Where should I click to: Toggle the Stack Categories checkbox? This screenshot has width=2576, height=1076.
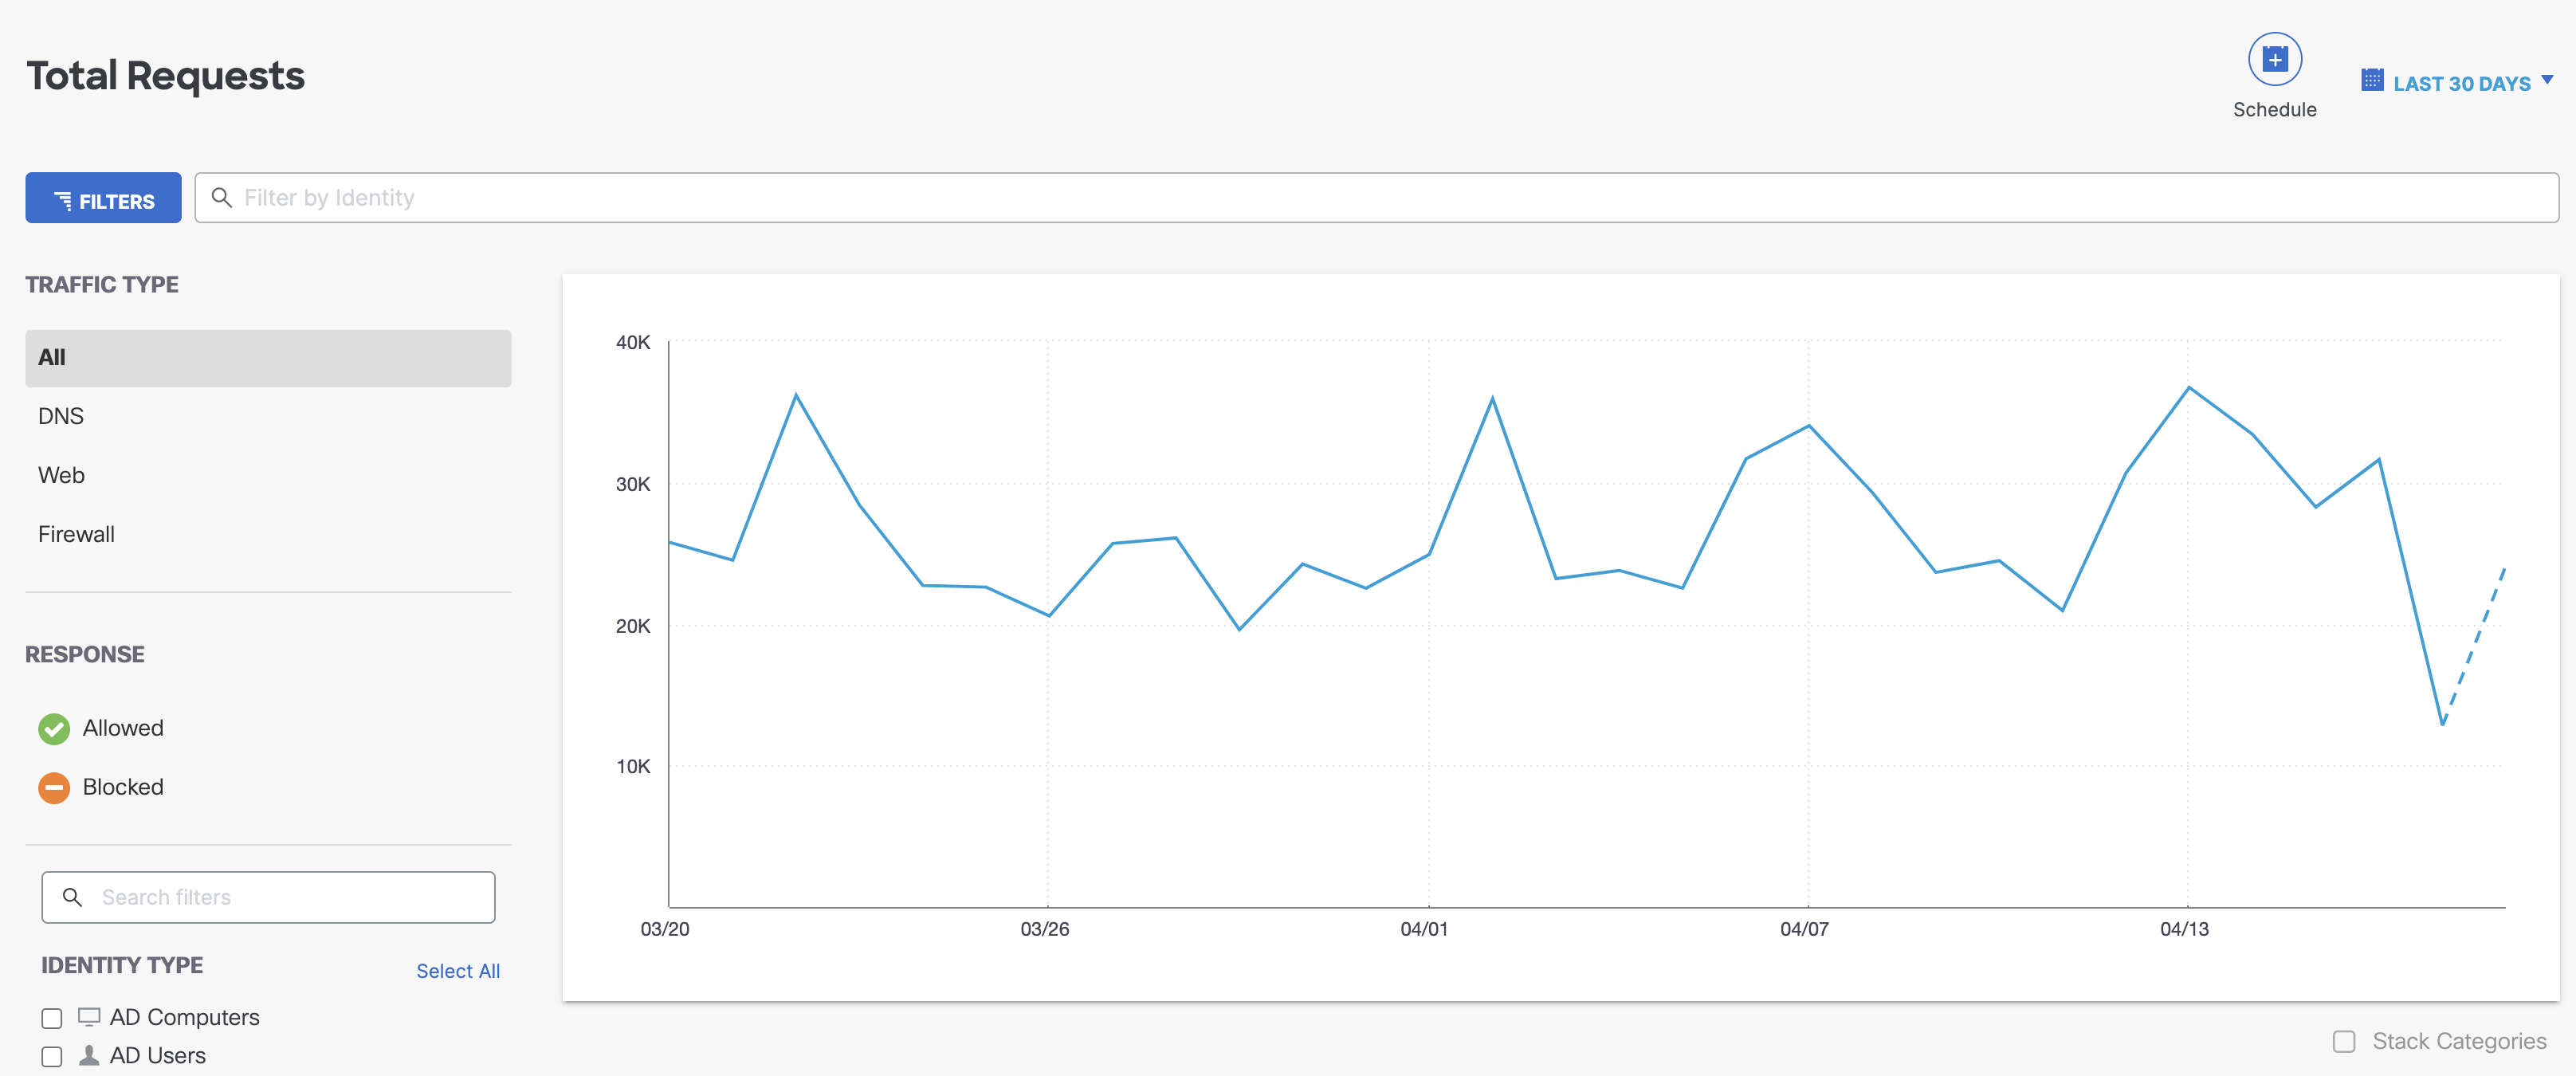pos(2343,1041)
